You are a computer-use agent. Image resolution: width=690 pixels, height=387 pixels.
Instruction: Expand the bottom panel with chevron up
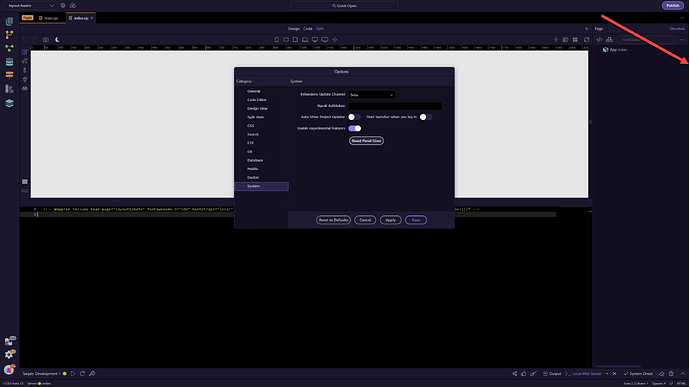click(x=683, y=374)
